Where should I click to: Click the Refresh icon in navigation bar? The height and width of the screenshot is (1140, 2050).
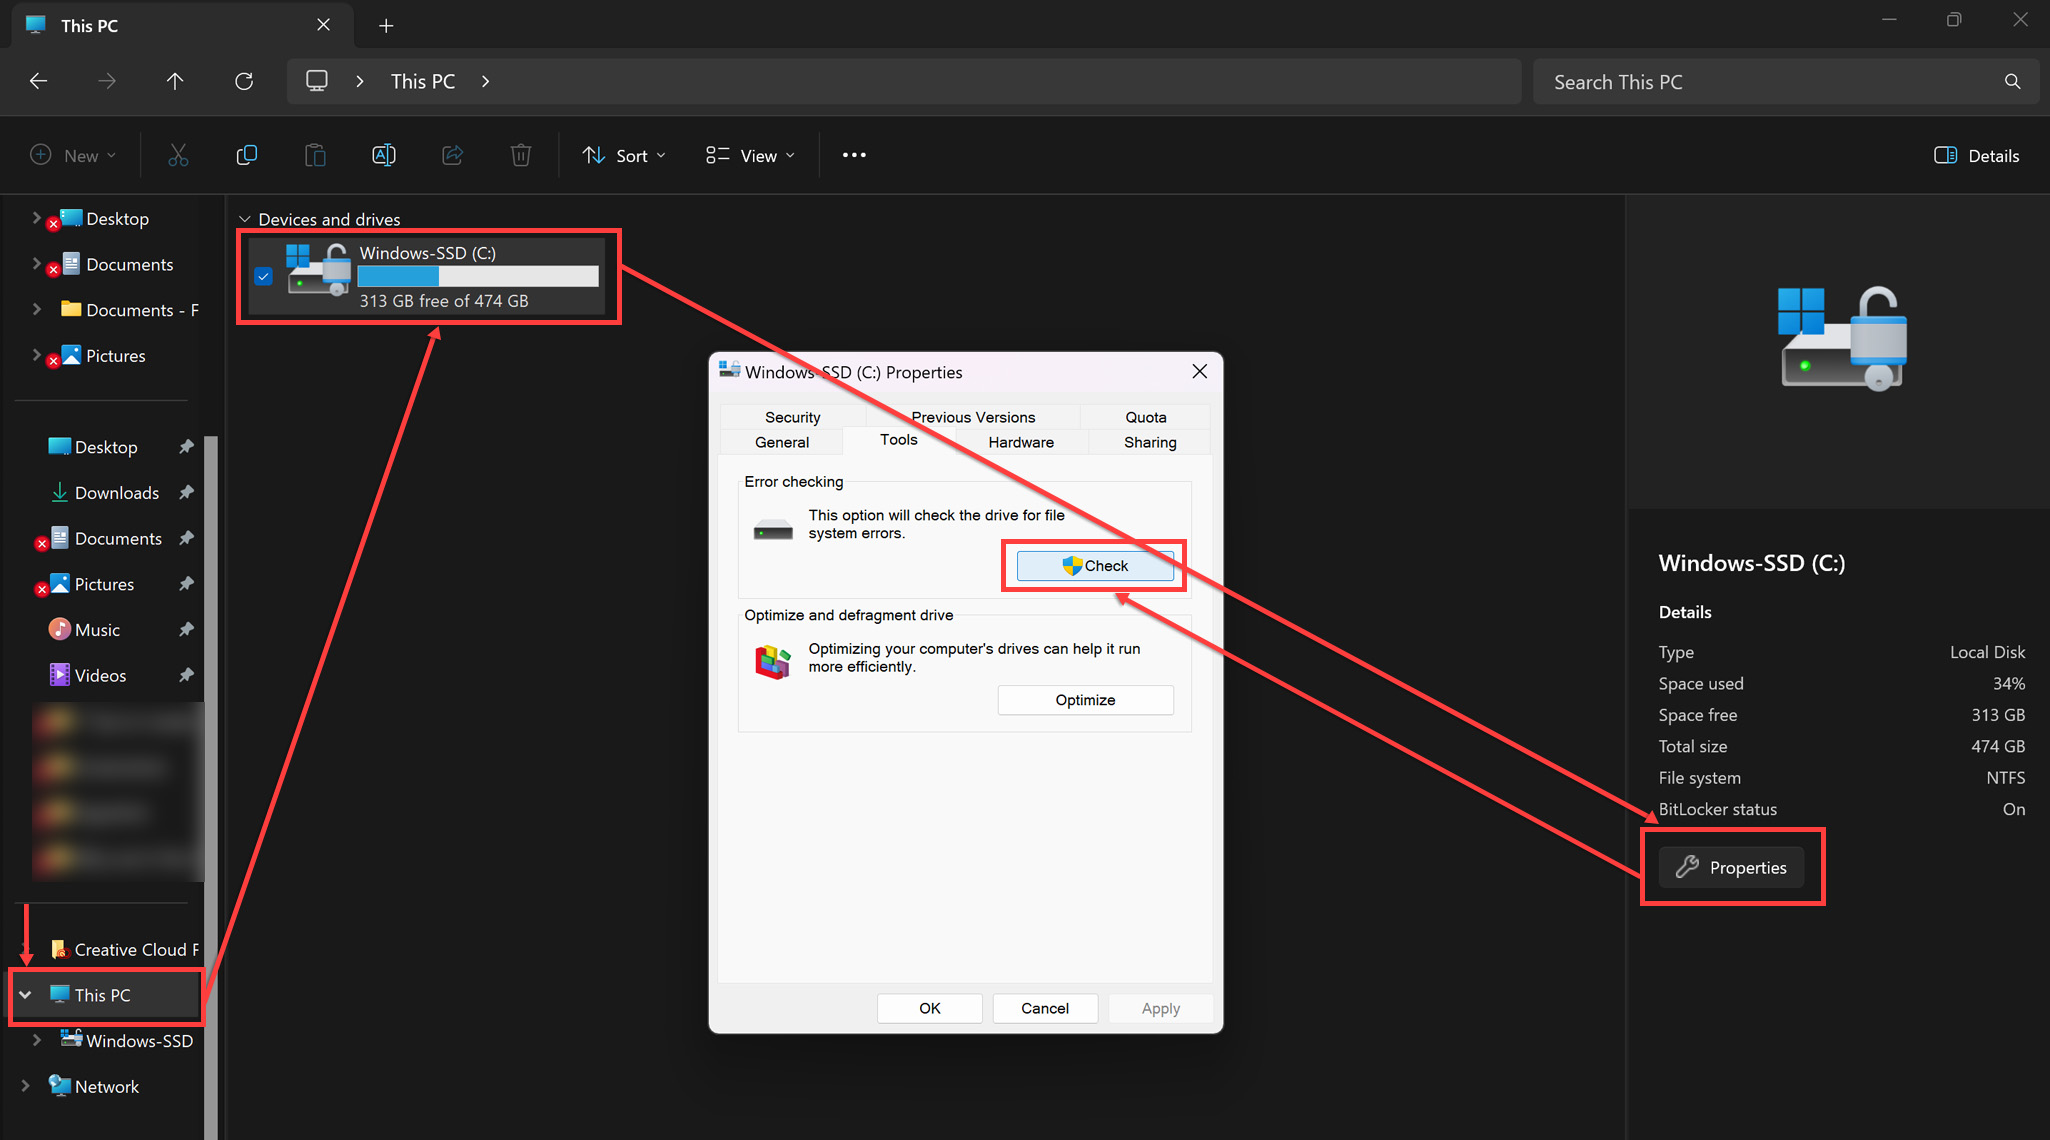244,81
